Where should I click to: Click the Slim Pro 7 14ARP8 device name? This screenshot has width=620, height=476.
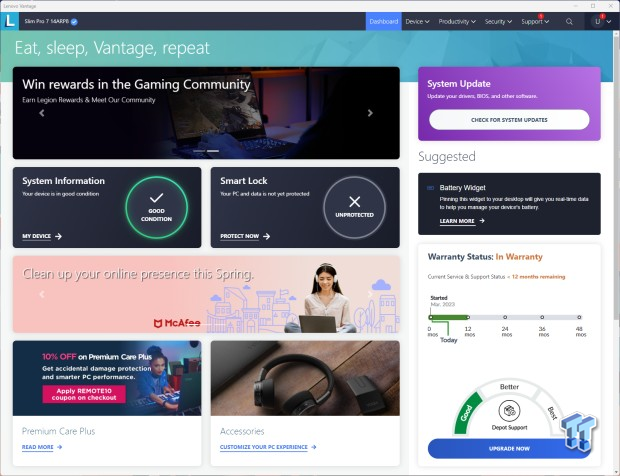[x=47, y=21]
